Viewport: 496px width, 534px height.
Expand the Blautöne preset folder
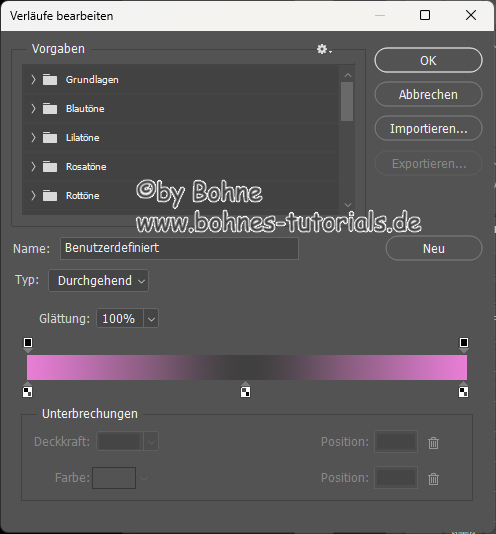[33, 109]
